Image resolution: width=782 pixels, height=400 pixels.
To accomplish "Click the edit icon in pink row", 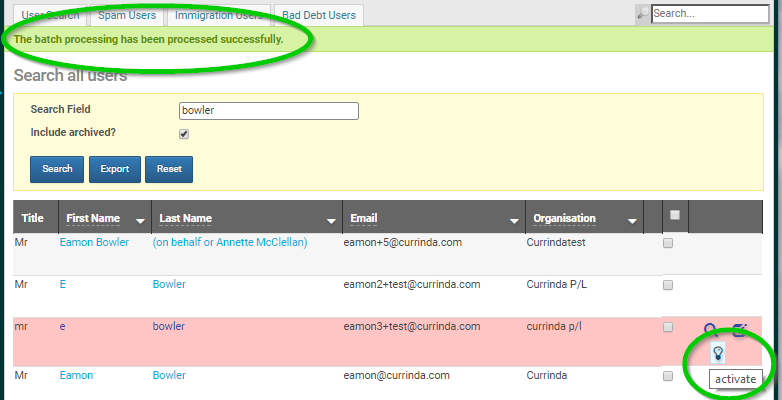I will [740, 330].
